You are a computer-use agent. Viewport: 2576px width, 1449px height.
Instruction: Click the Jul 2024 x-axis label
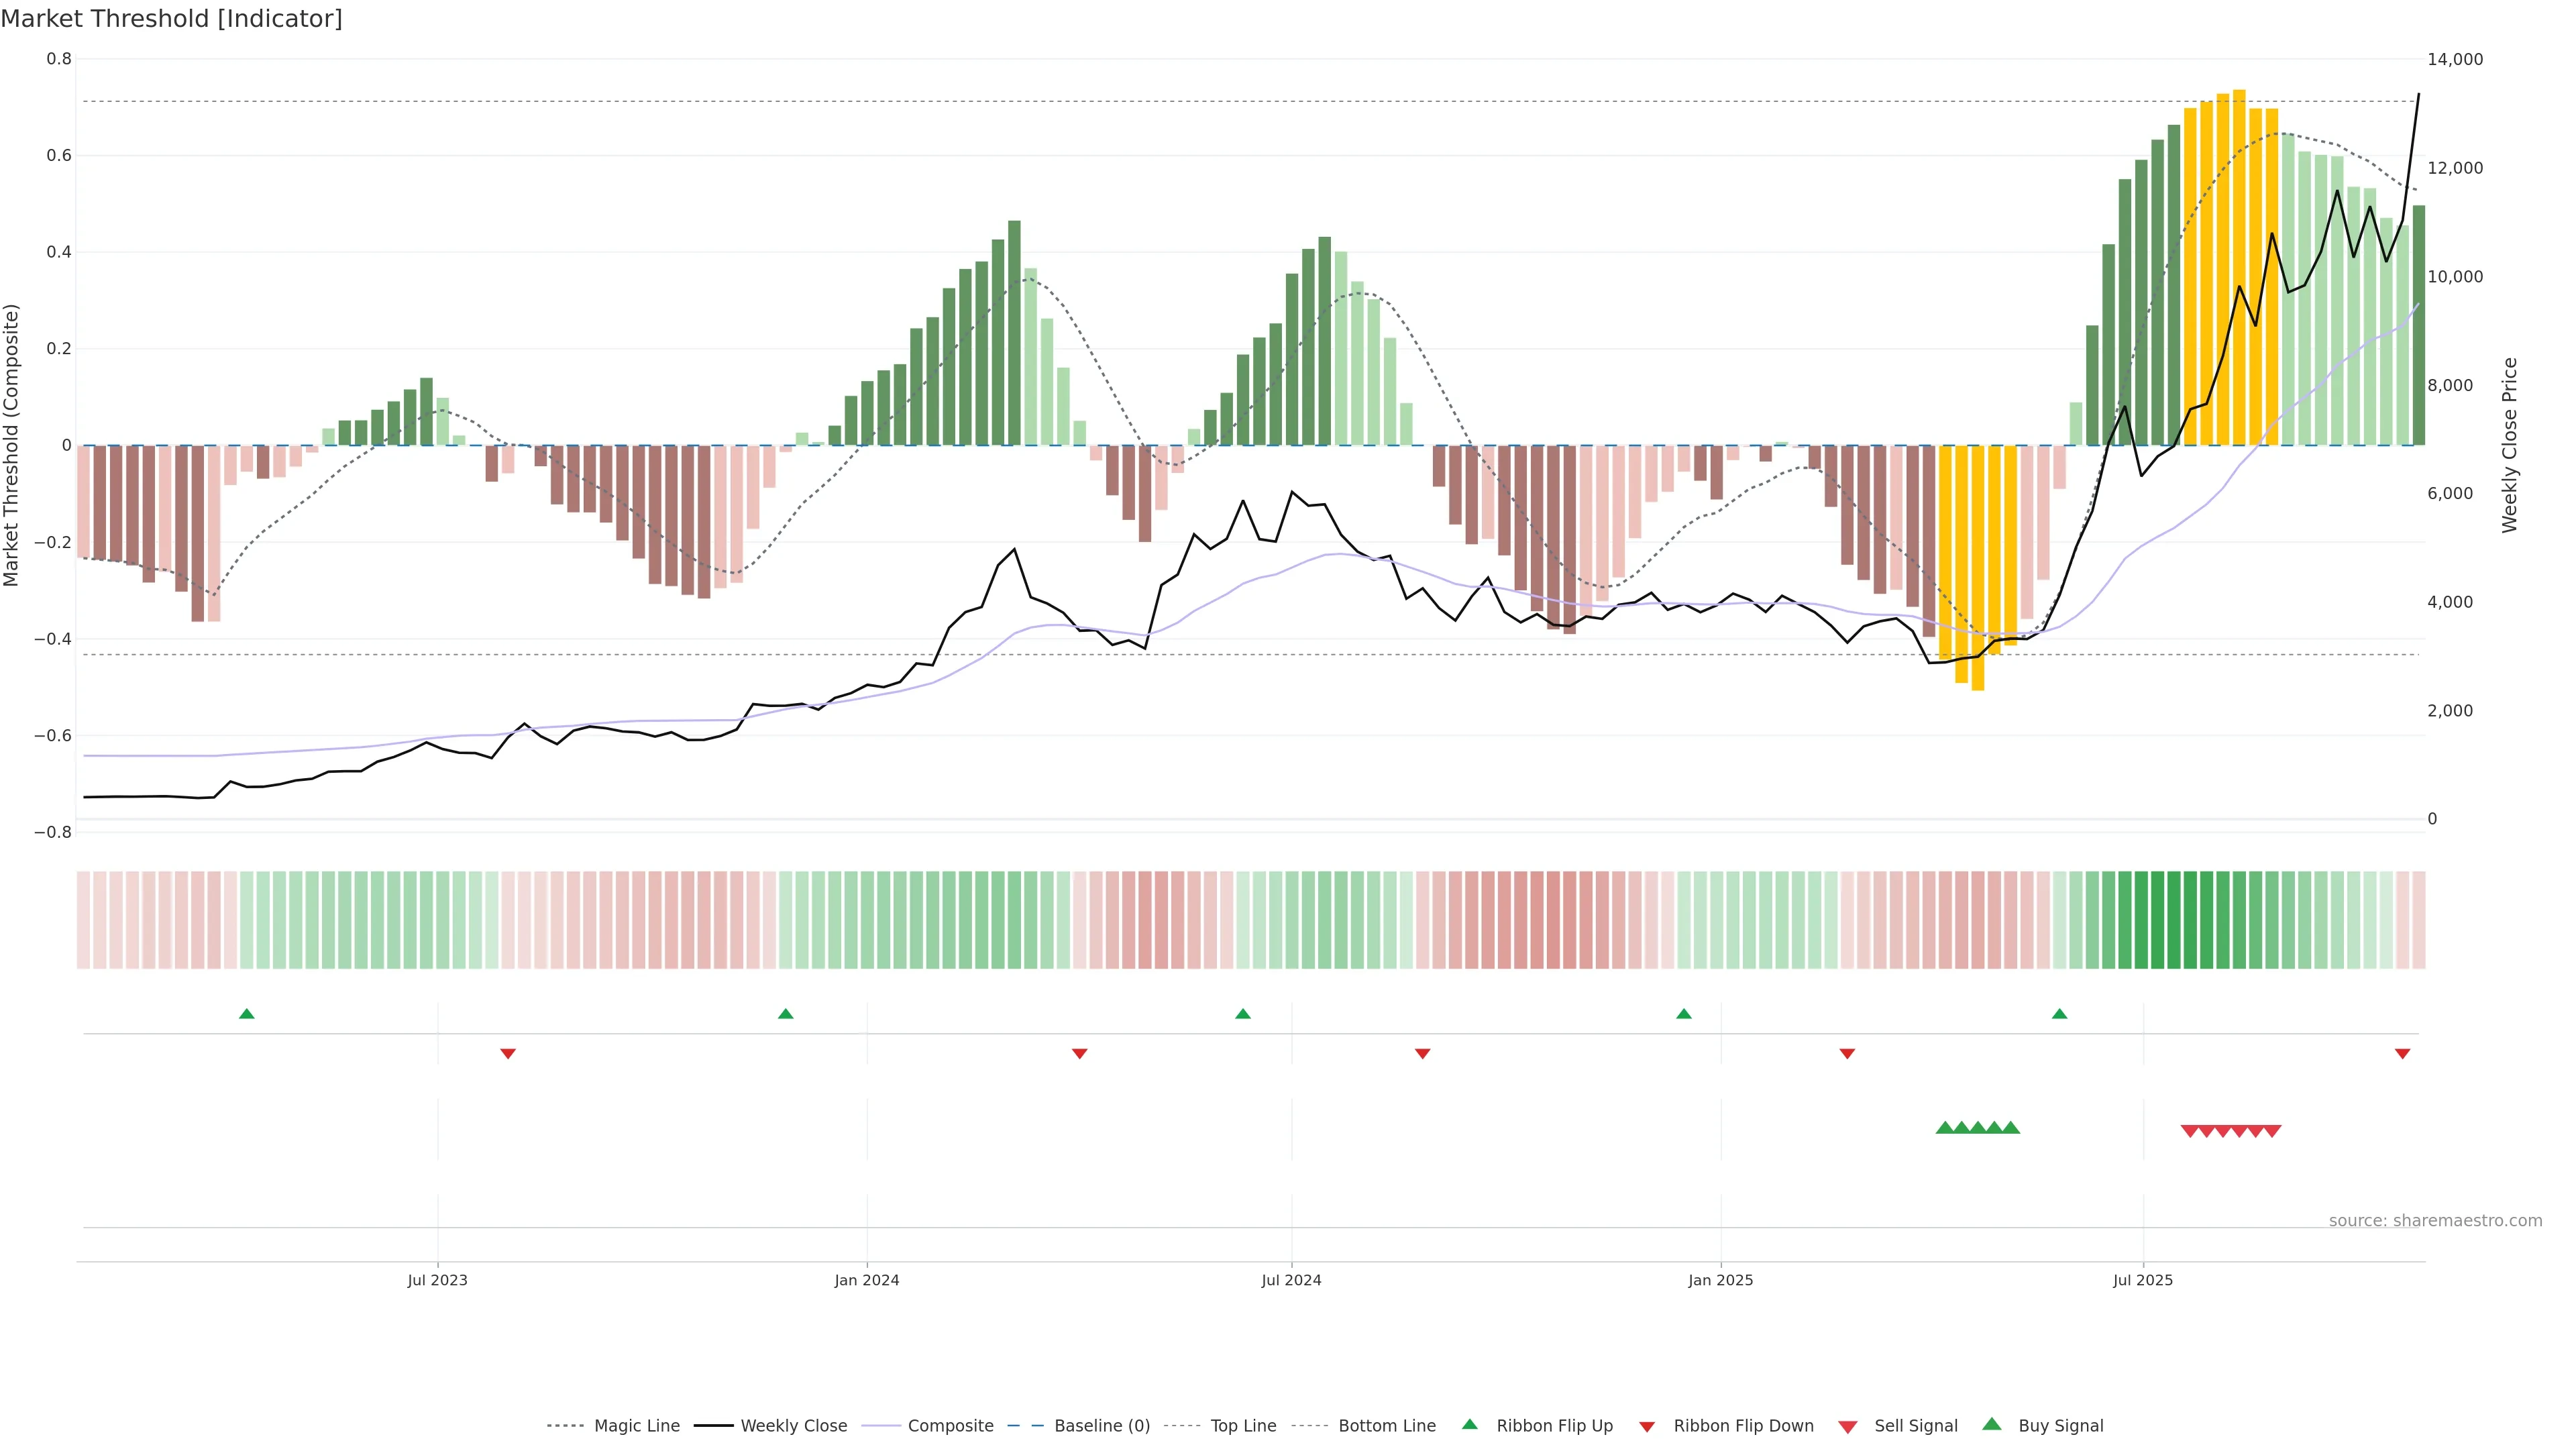(1291, 1280)
